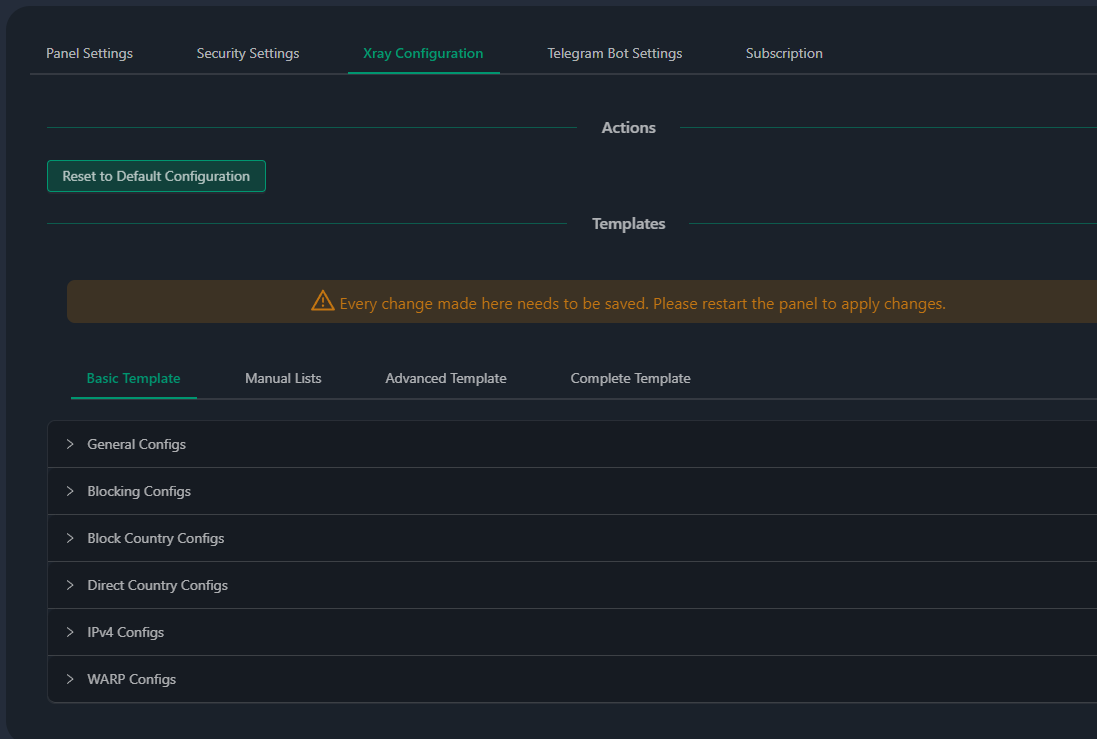View the Complete Template sub-tab

pos(630,378)
